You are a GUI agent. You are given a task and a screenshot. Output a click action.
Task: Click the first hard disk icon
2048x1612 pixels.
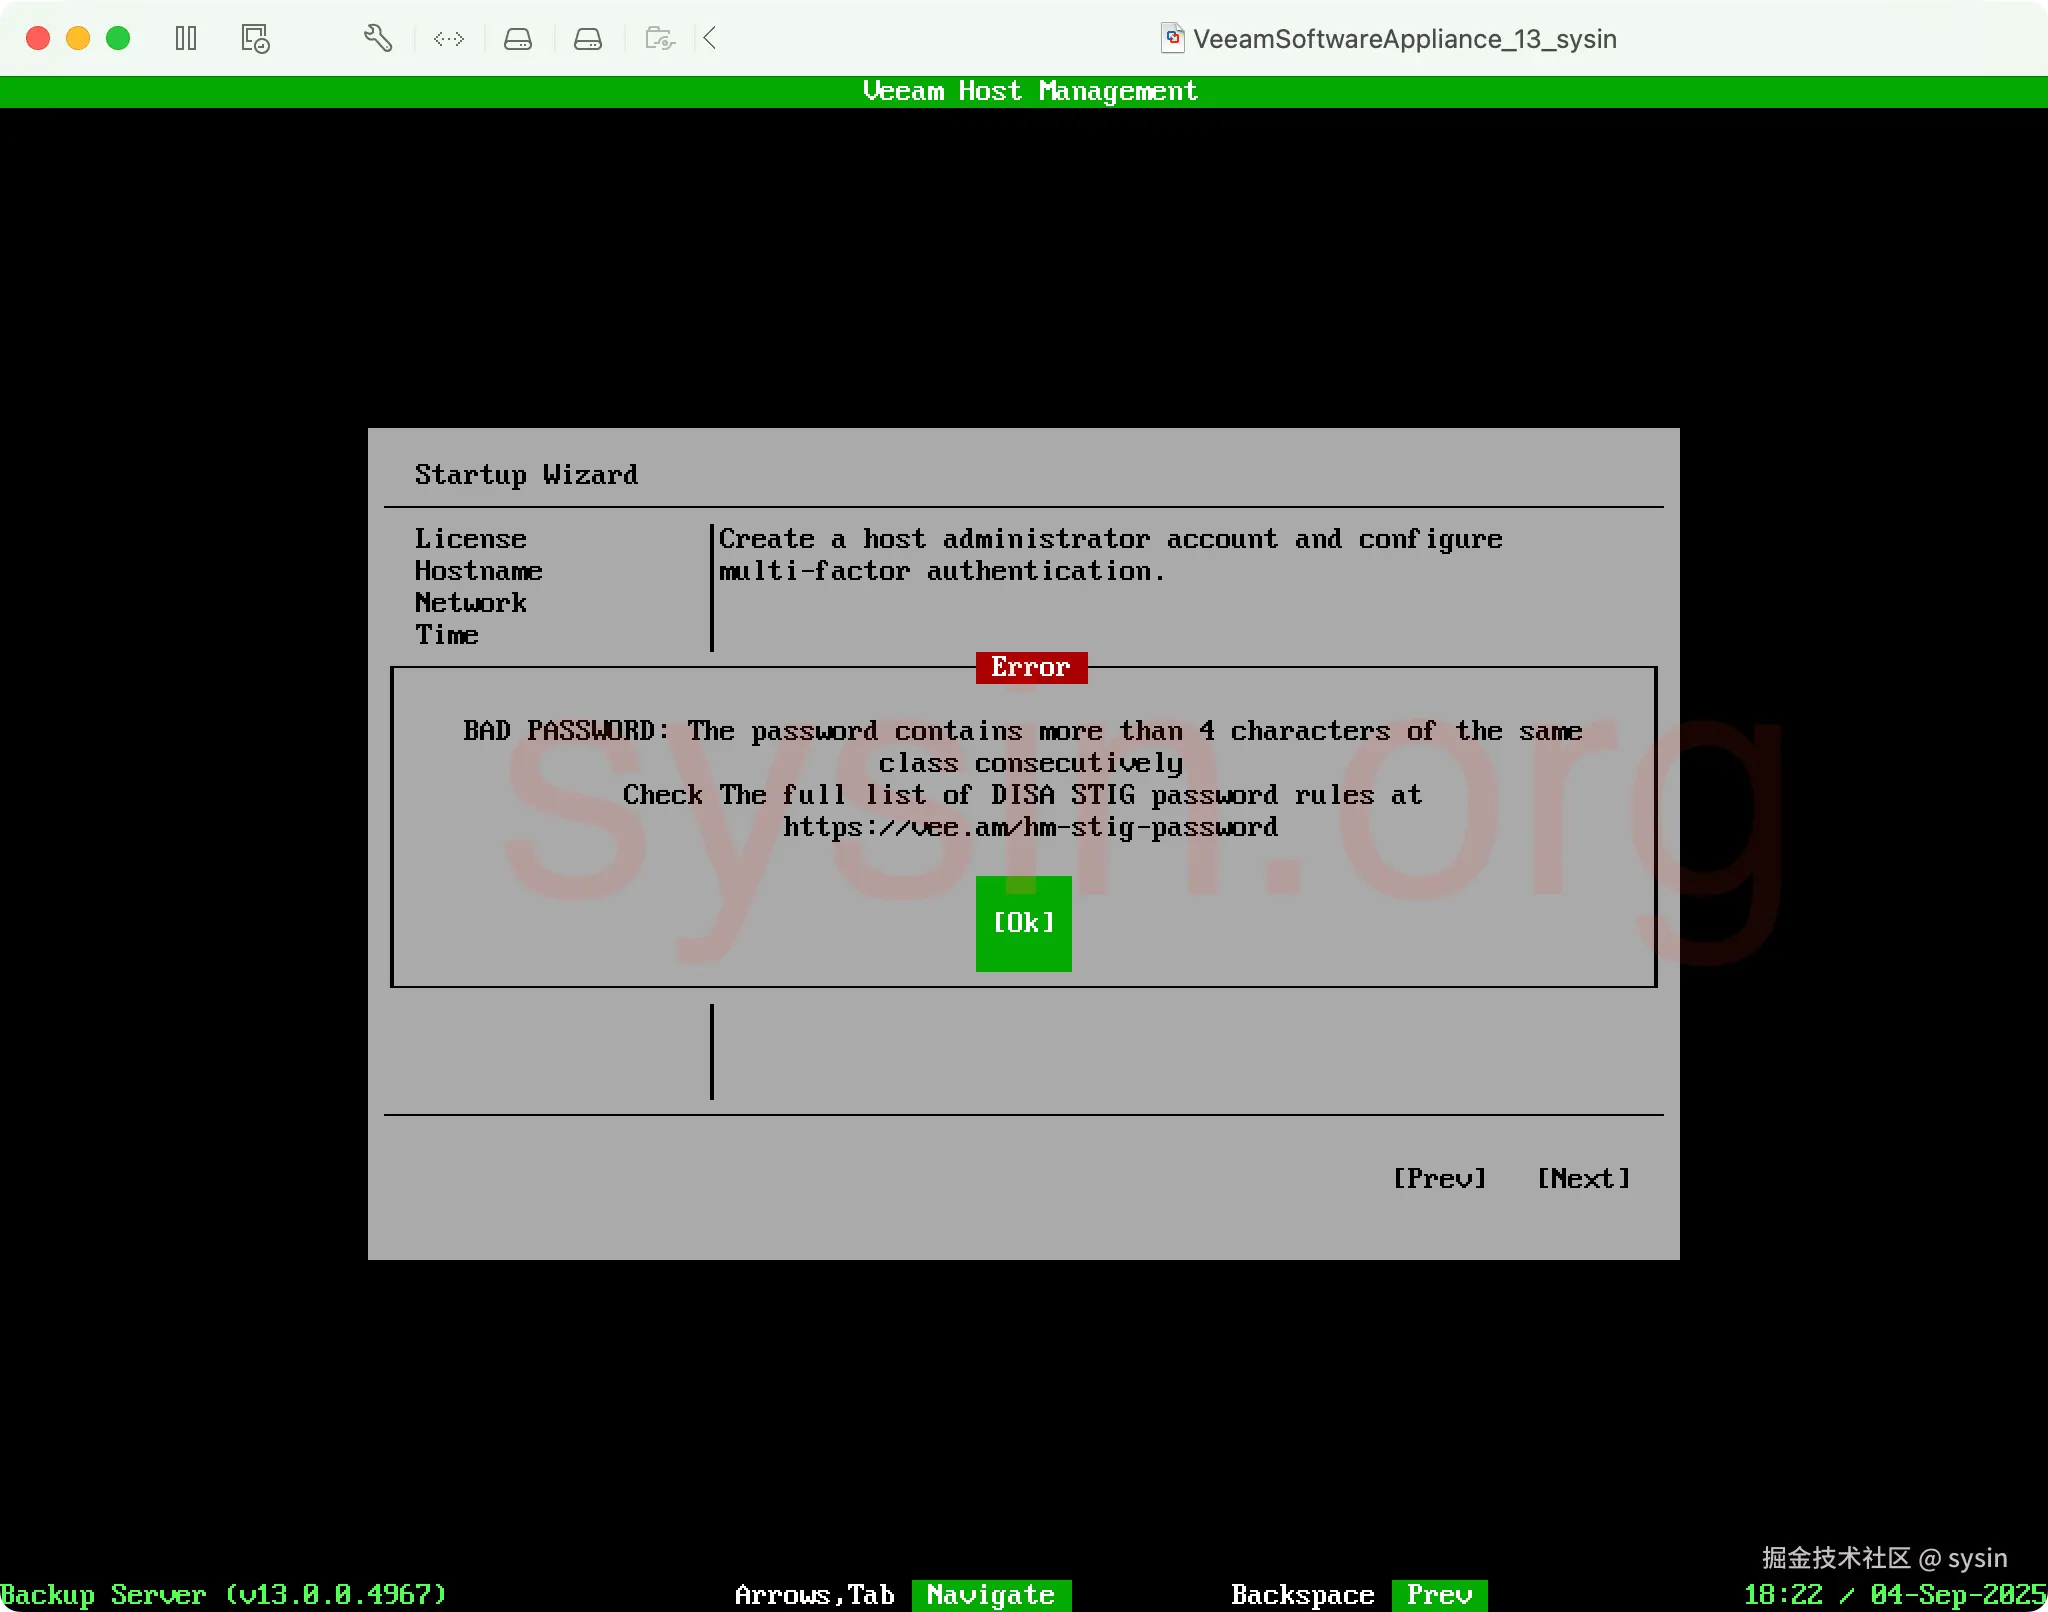pos(517,39)
